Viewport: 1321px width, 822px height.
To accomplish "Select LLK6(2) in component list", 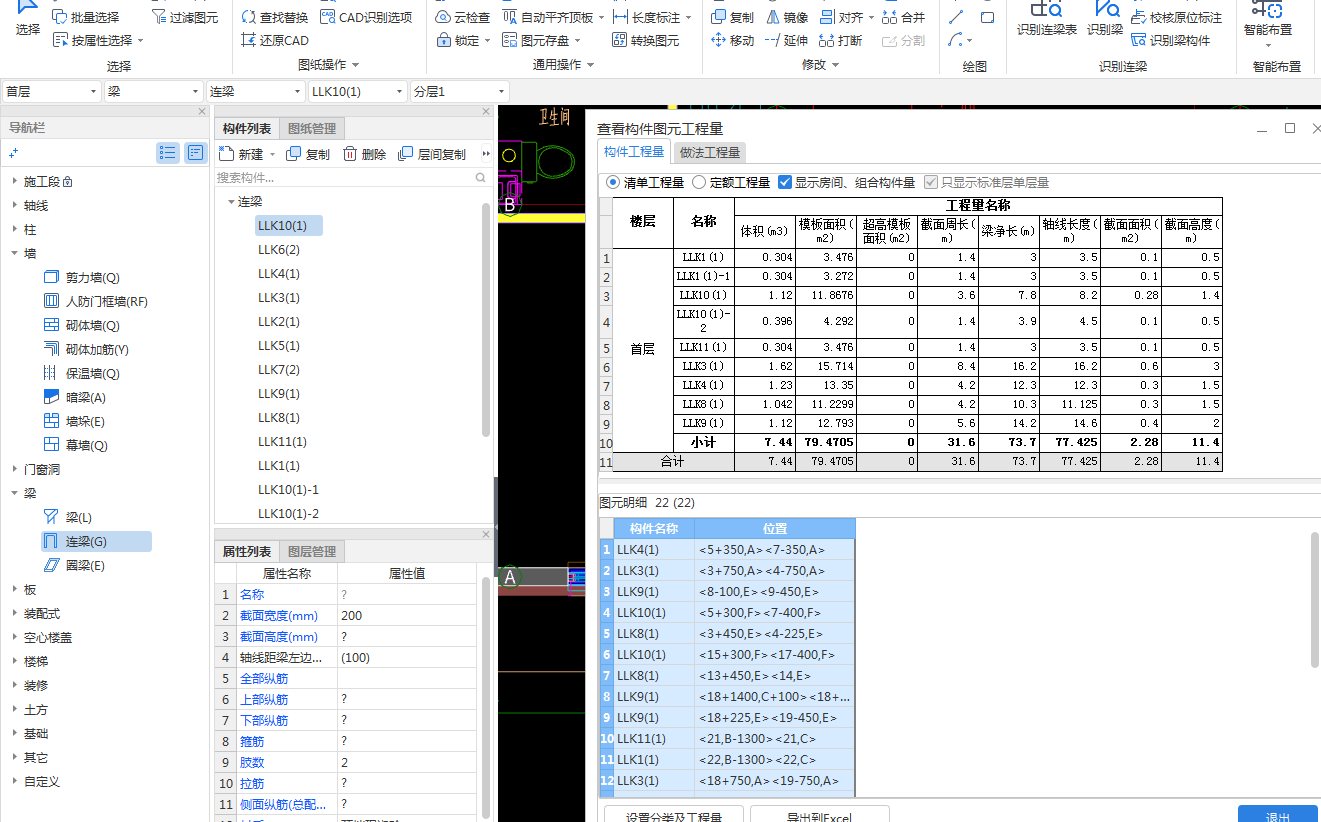I will point(279,249).
